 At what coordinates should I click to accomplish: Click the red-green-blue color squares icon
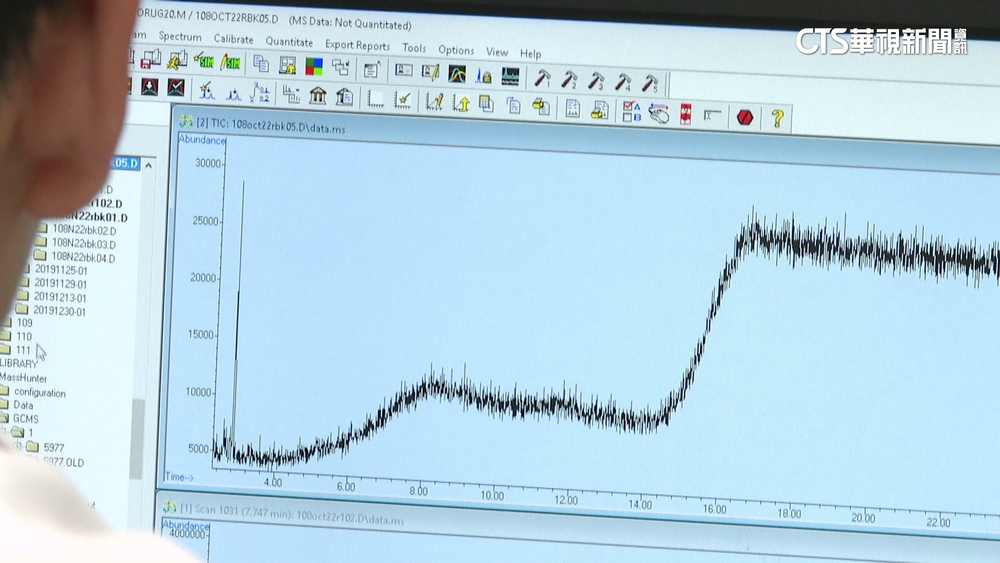point(314,66)
